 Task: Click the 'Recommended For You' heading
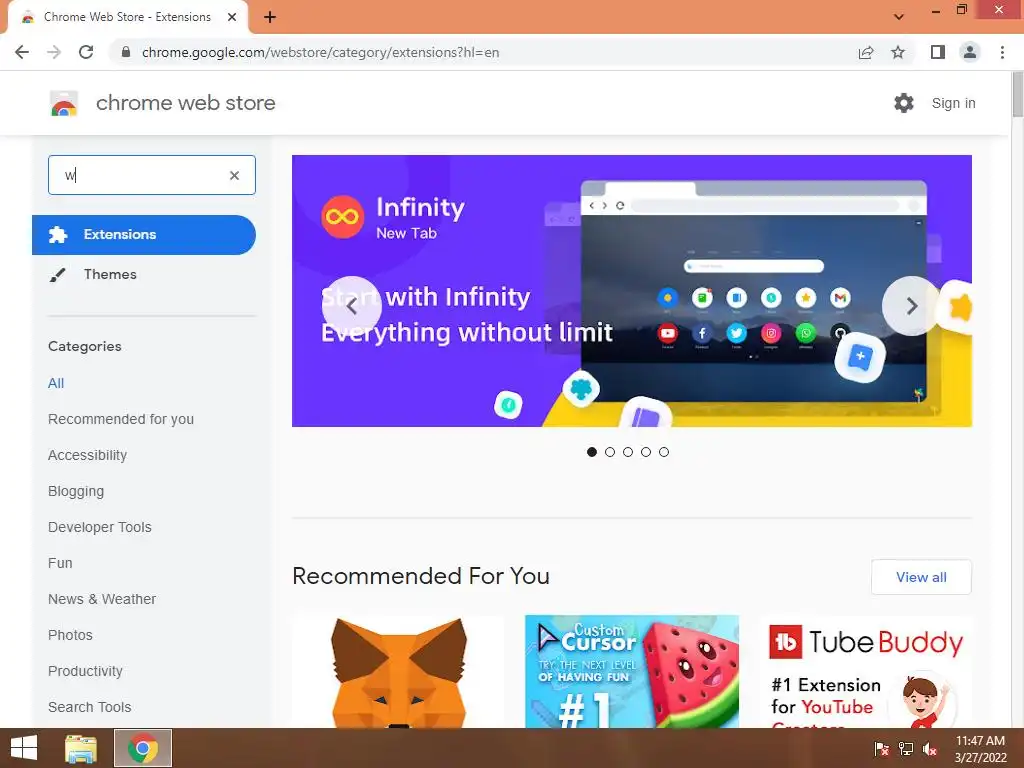click(421, 576)
